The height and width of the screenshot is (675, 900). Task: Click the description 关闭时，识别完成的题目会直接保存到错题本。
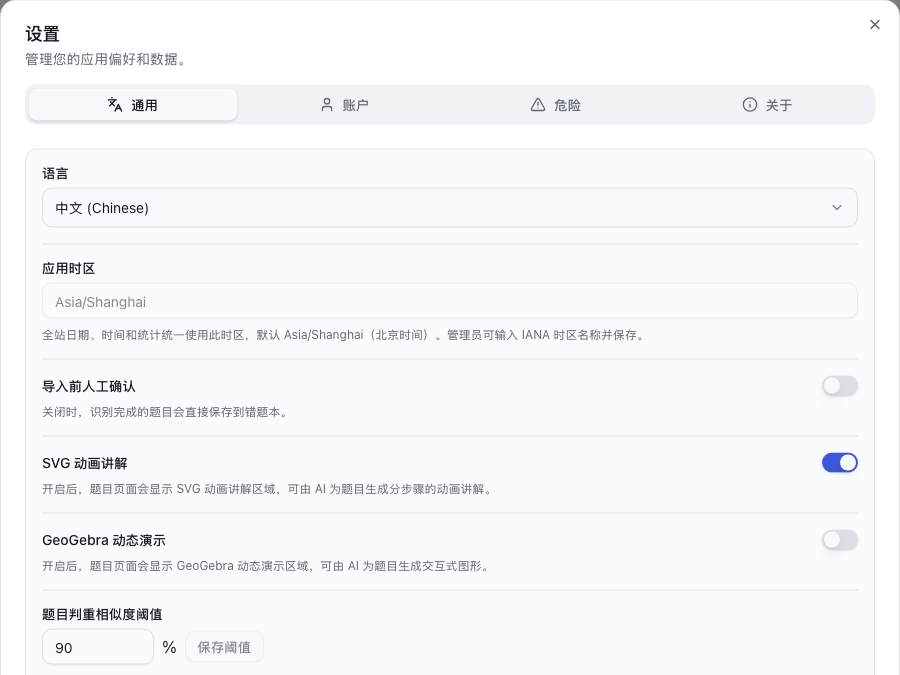[166, 412]
